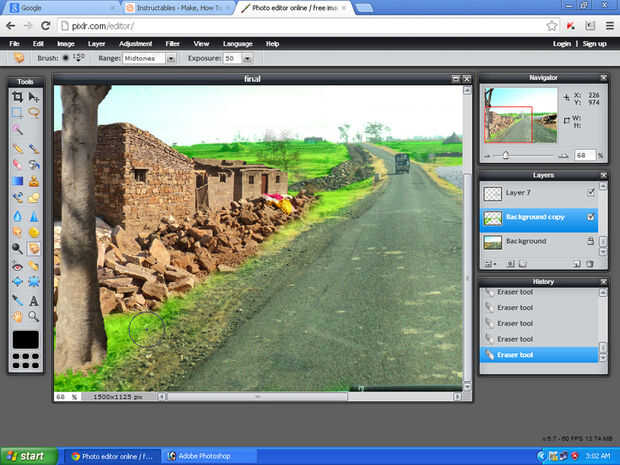620x465 pixels.
Task: Select the Smudge tool
Action: 17,232
